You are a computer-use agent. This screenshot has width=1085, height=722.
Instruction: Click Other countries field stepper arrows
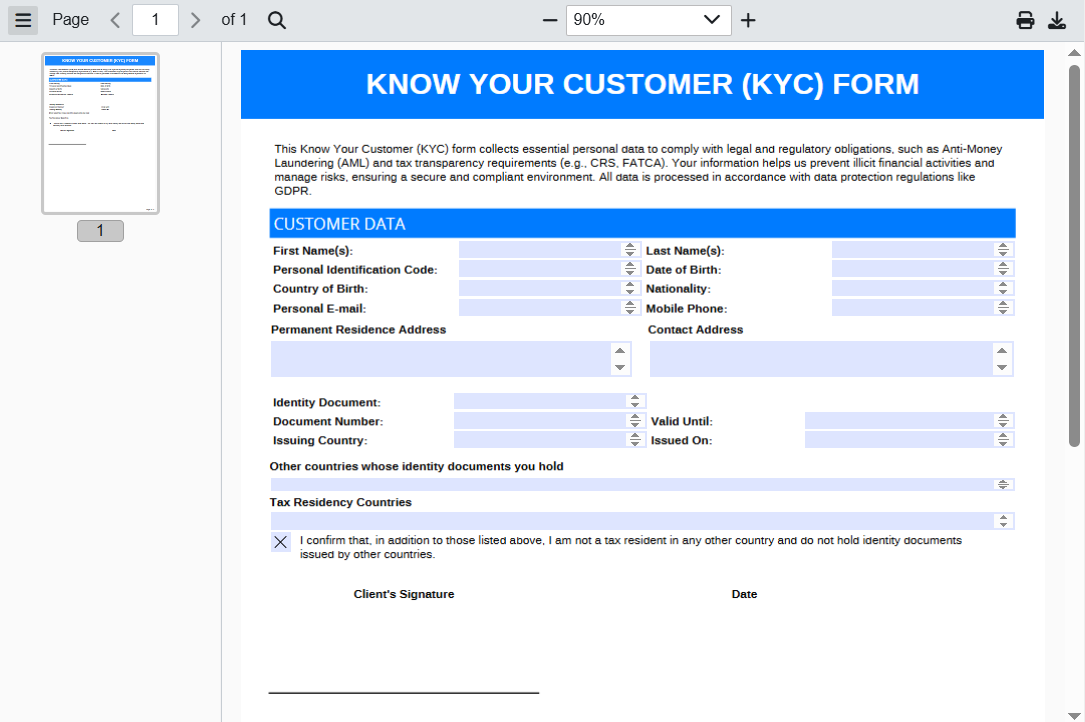point(1003,485)
